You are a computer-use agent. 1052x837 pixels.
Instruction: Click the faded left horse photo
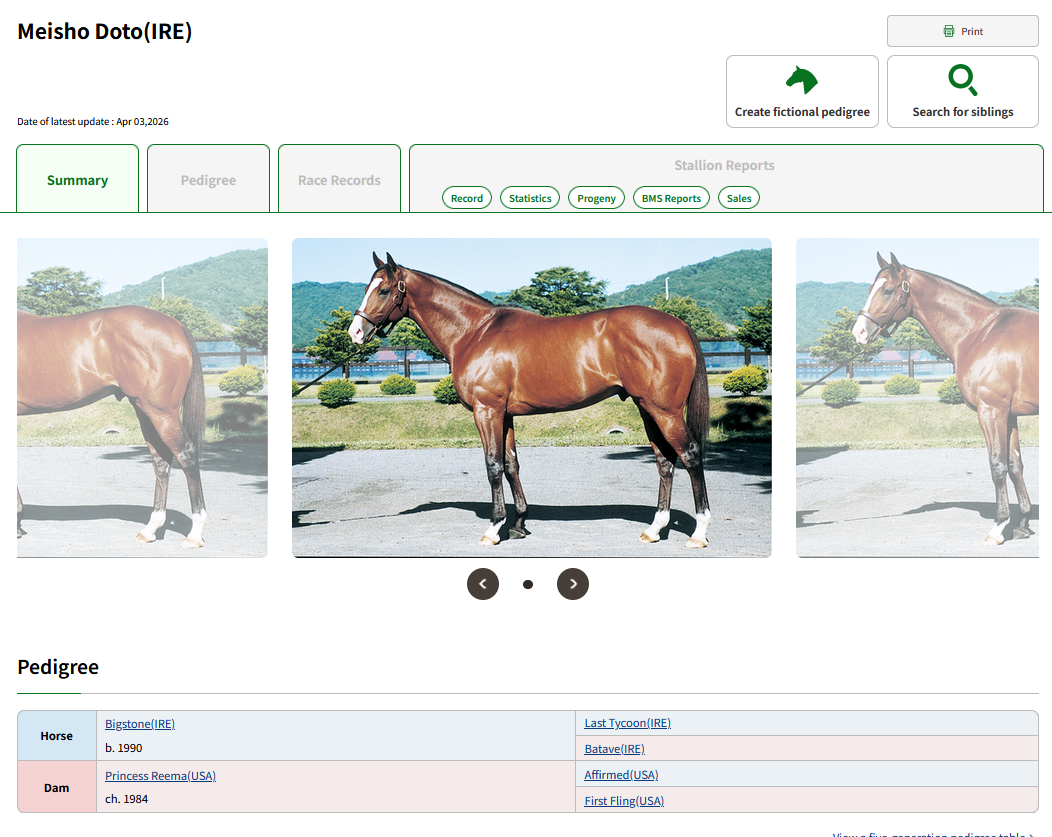coord(142,398)
